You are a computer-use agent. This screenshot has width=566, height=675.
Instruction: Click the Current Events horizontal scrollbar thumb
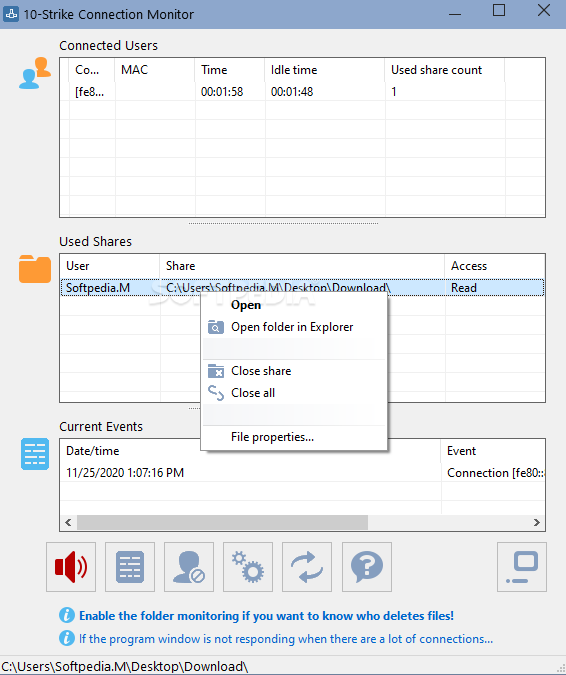pos(222,522)
